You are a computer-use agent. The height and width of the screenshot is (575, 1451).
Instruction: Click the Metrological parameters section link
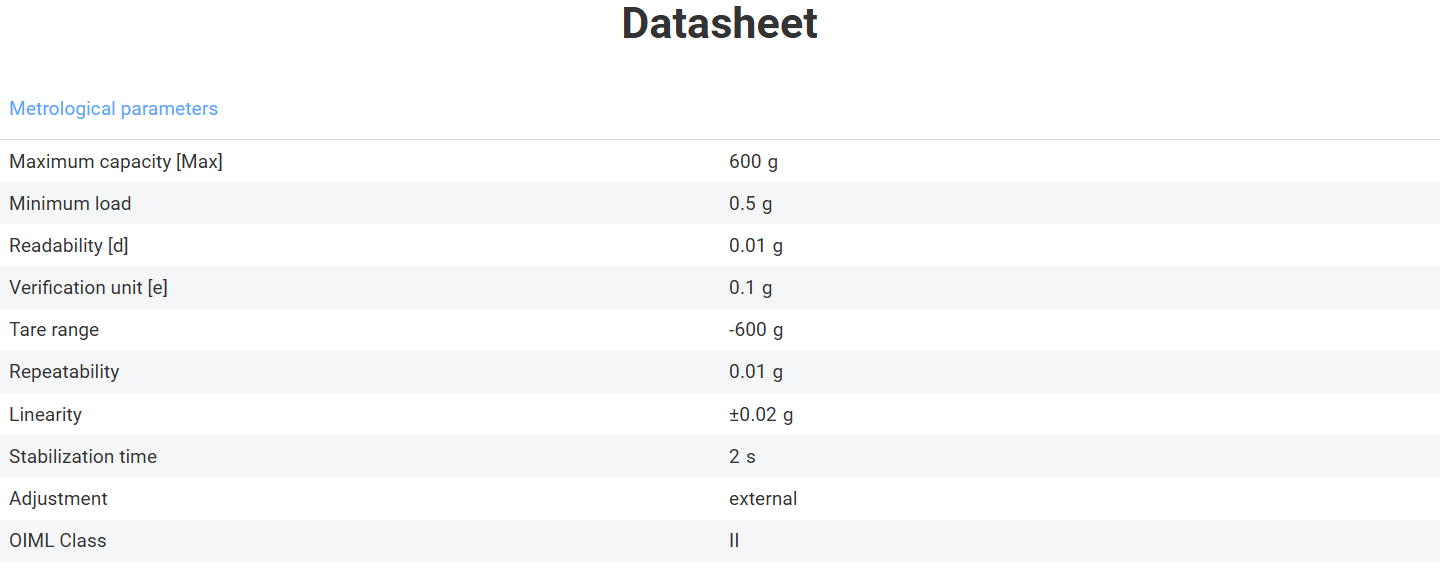[x=113, y=109]
